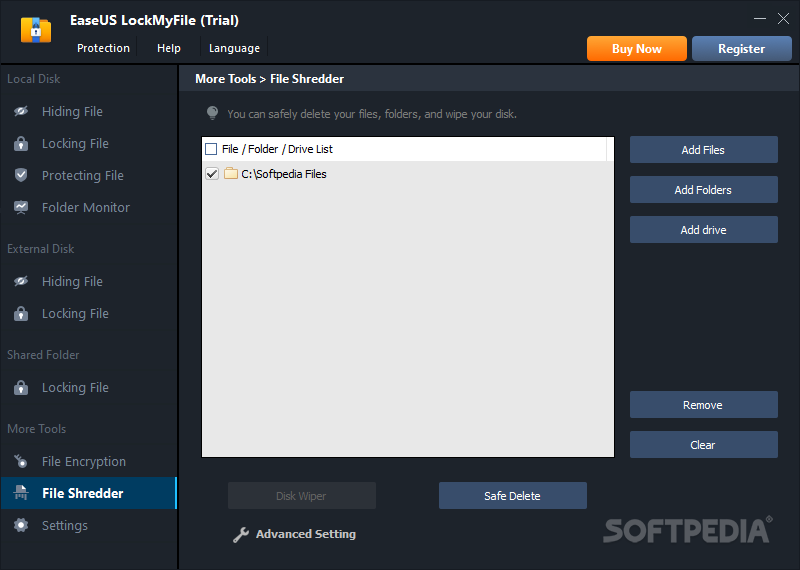Open Local Disk Hiding File section
This screenshot has height=570, width=800.
click(x=89, y=111)
